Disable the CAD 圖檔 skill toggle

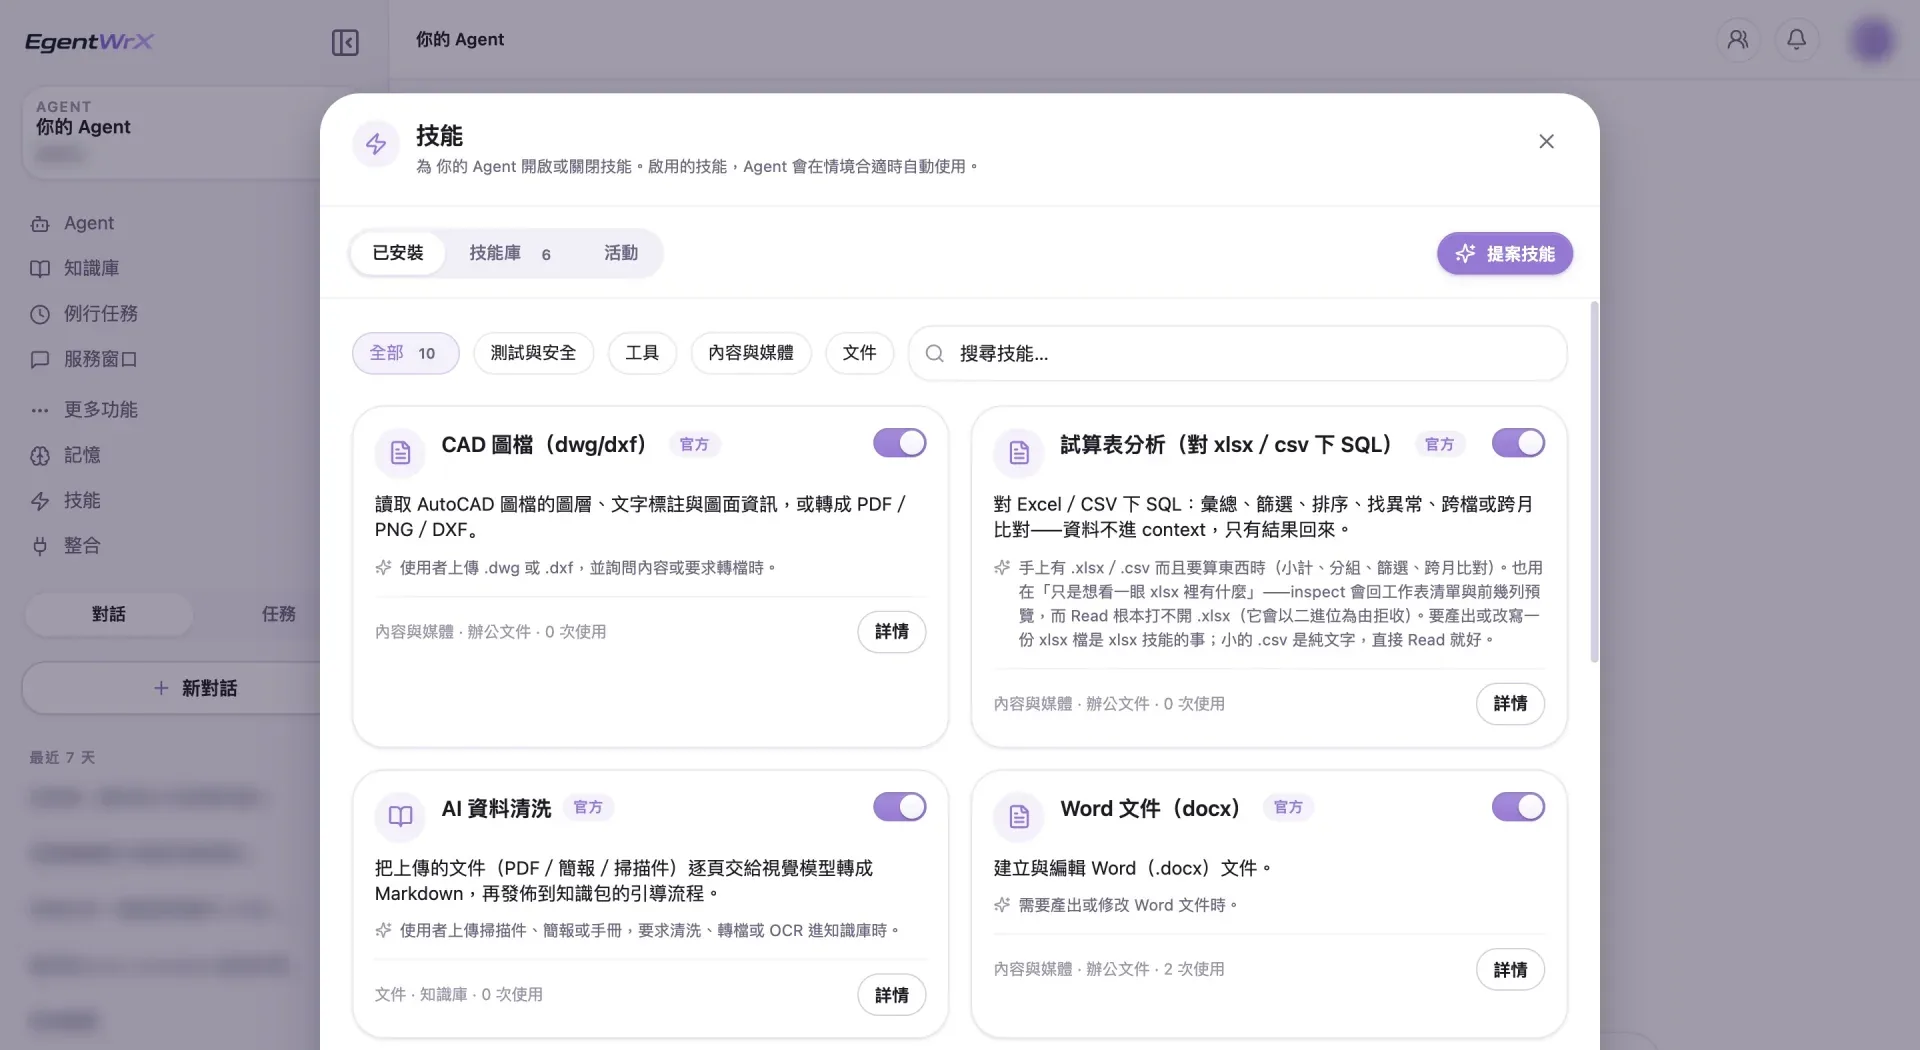point(900,443)
